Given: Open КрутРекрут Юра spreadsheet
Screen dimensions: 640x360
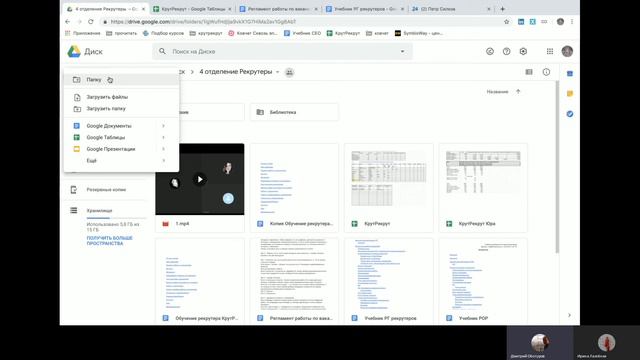Looking at the screenshot, I should (483, 188).
